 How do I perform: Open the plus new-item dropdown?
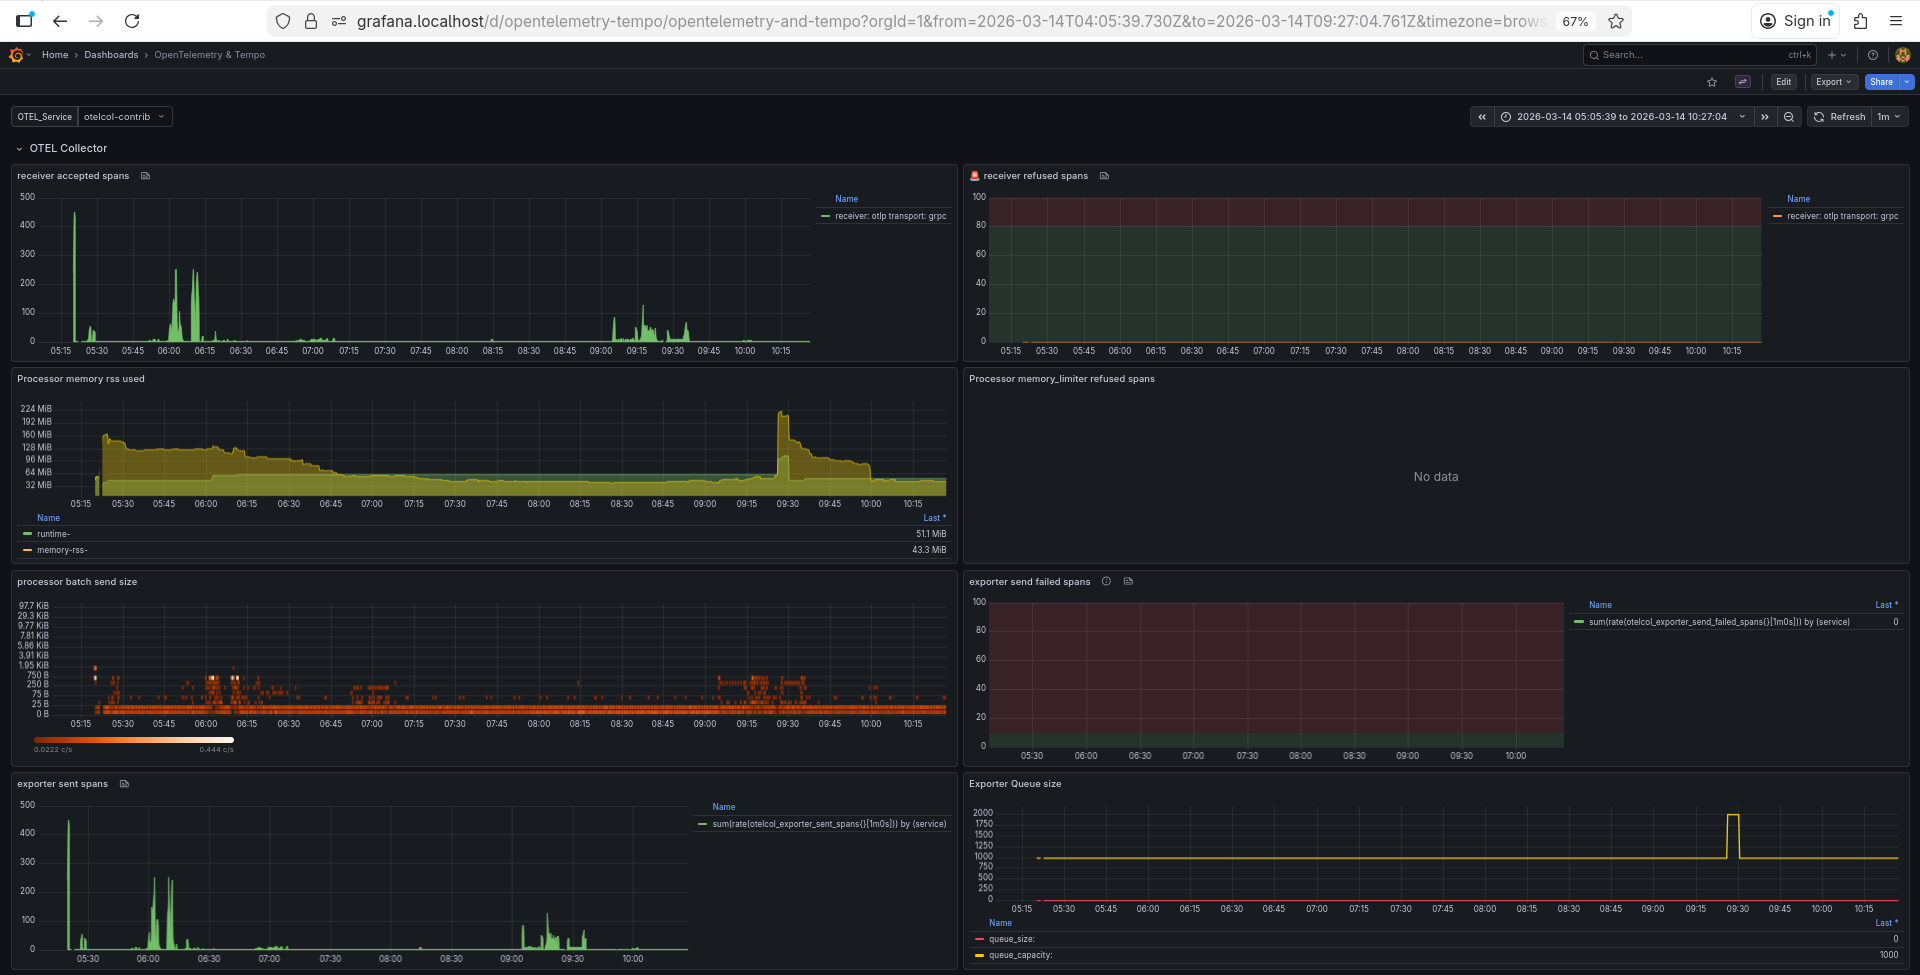(x=1837, y=55)
